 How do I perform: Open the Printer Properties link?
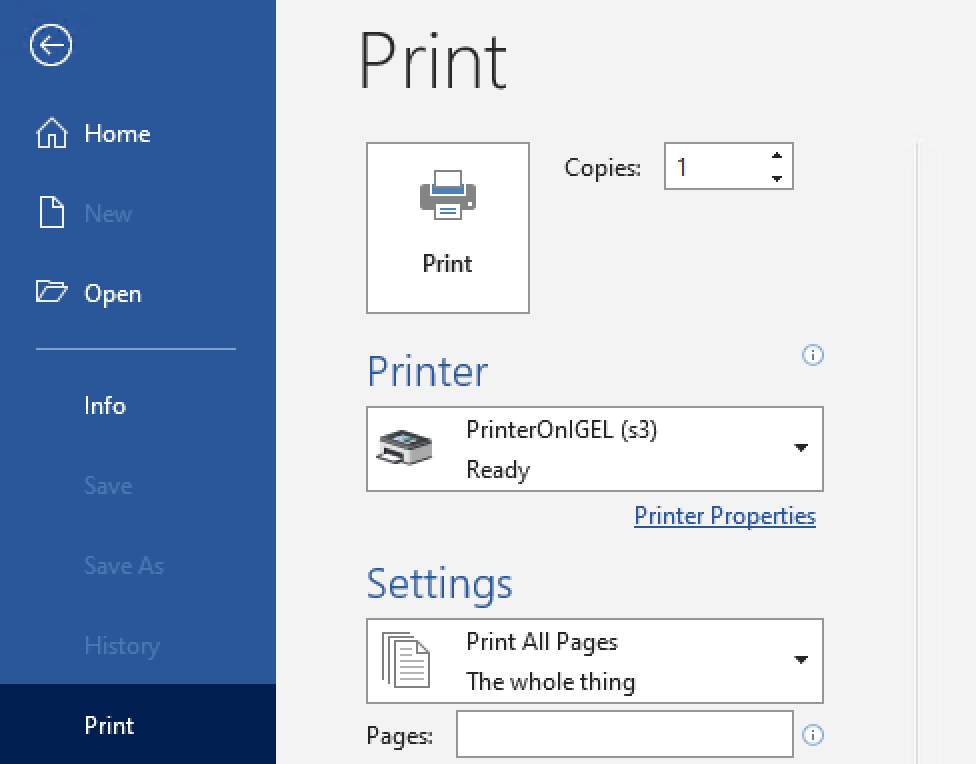tap(725, 516)
